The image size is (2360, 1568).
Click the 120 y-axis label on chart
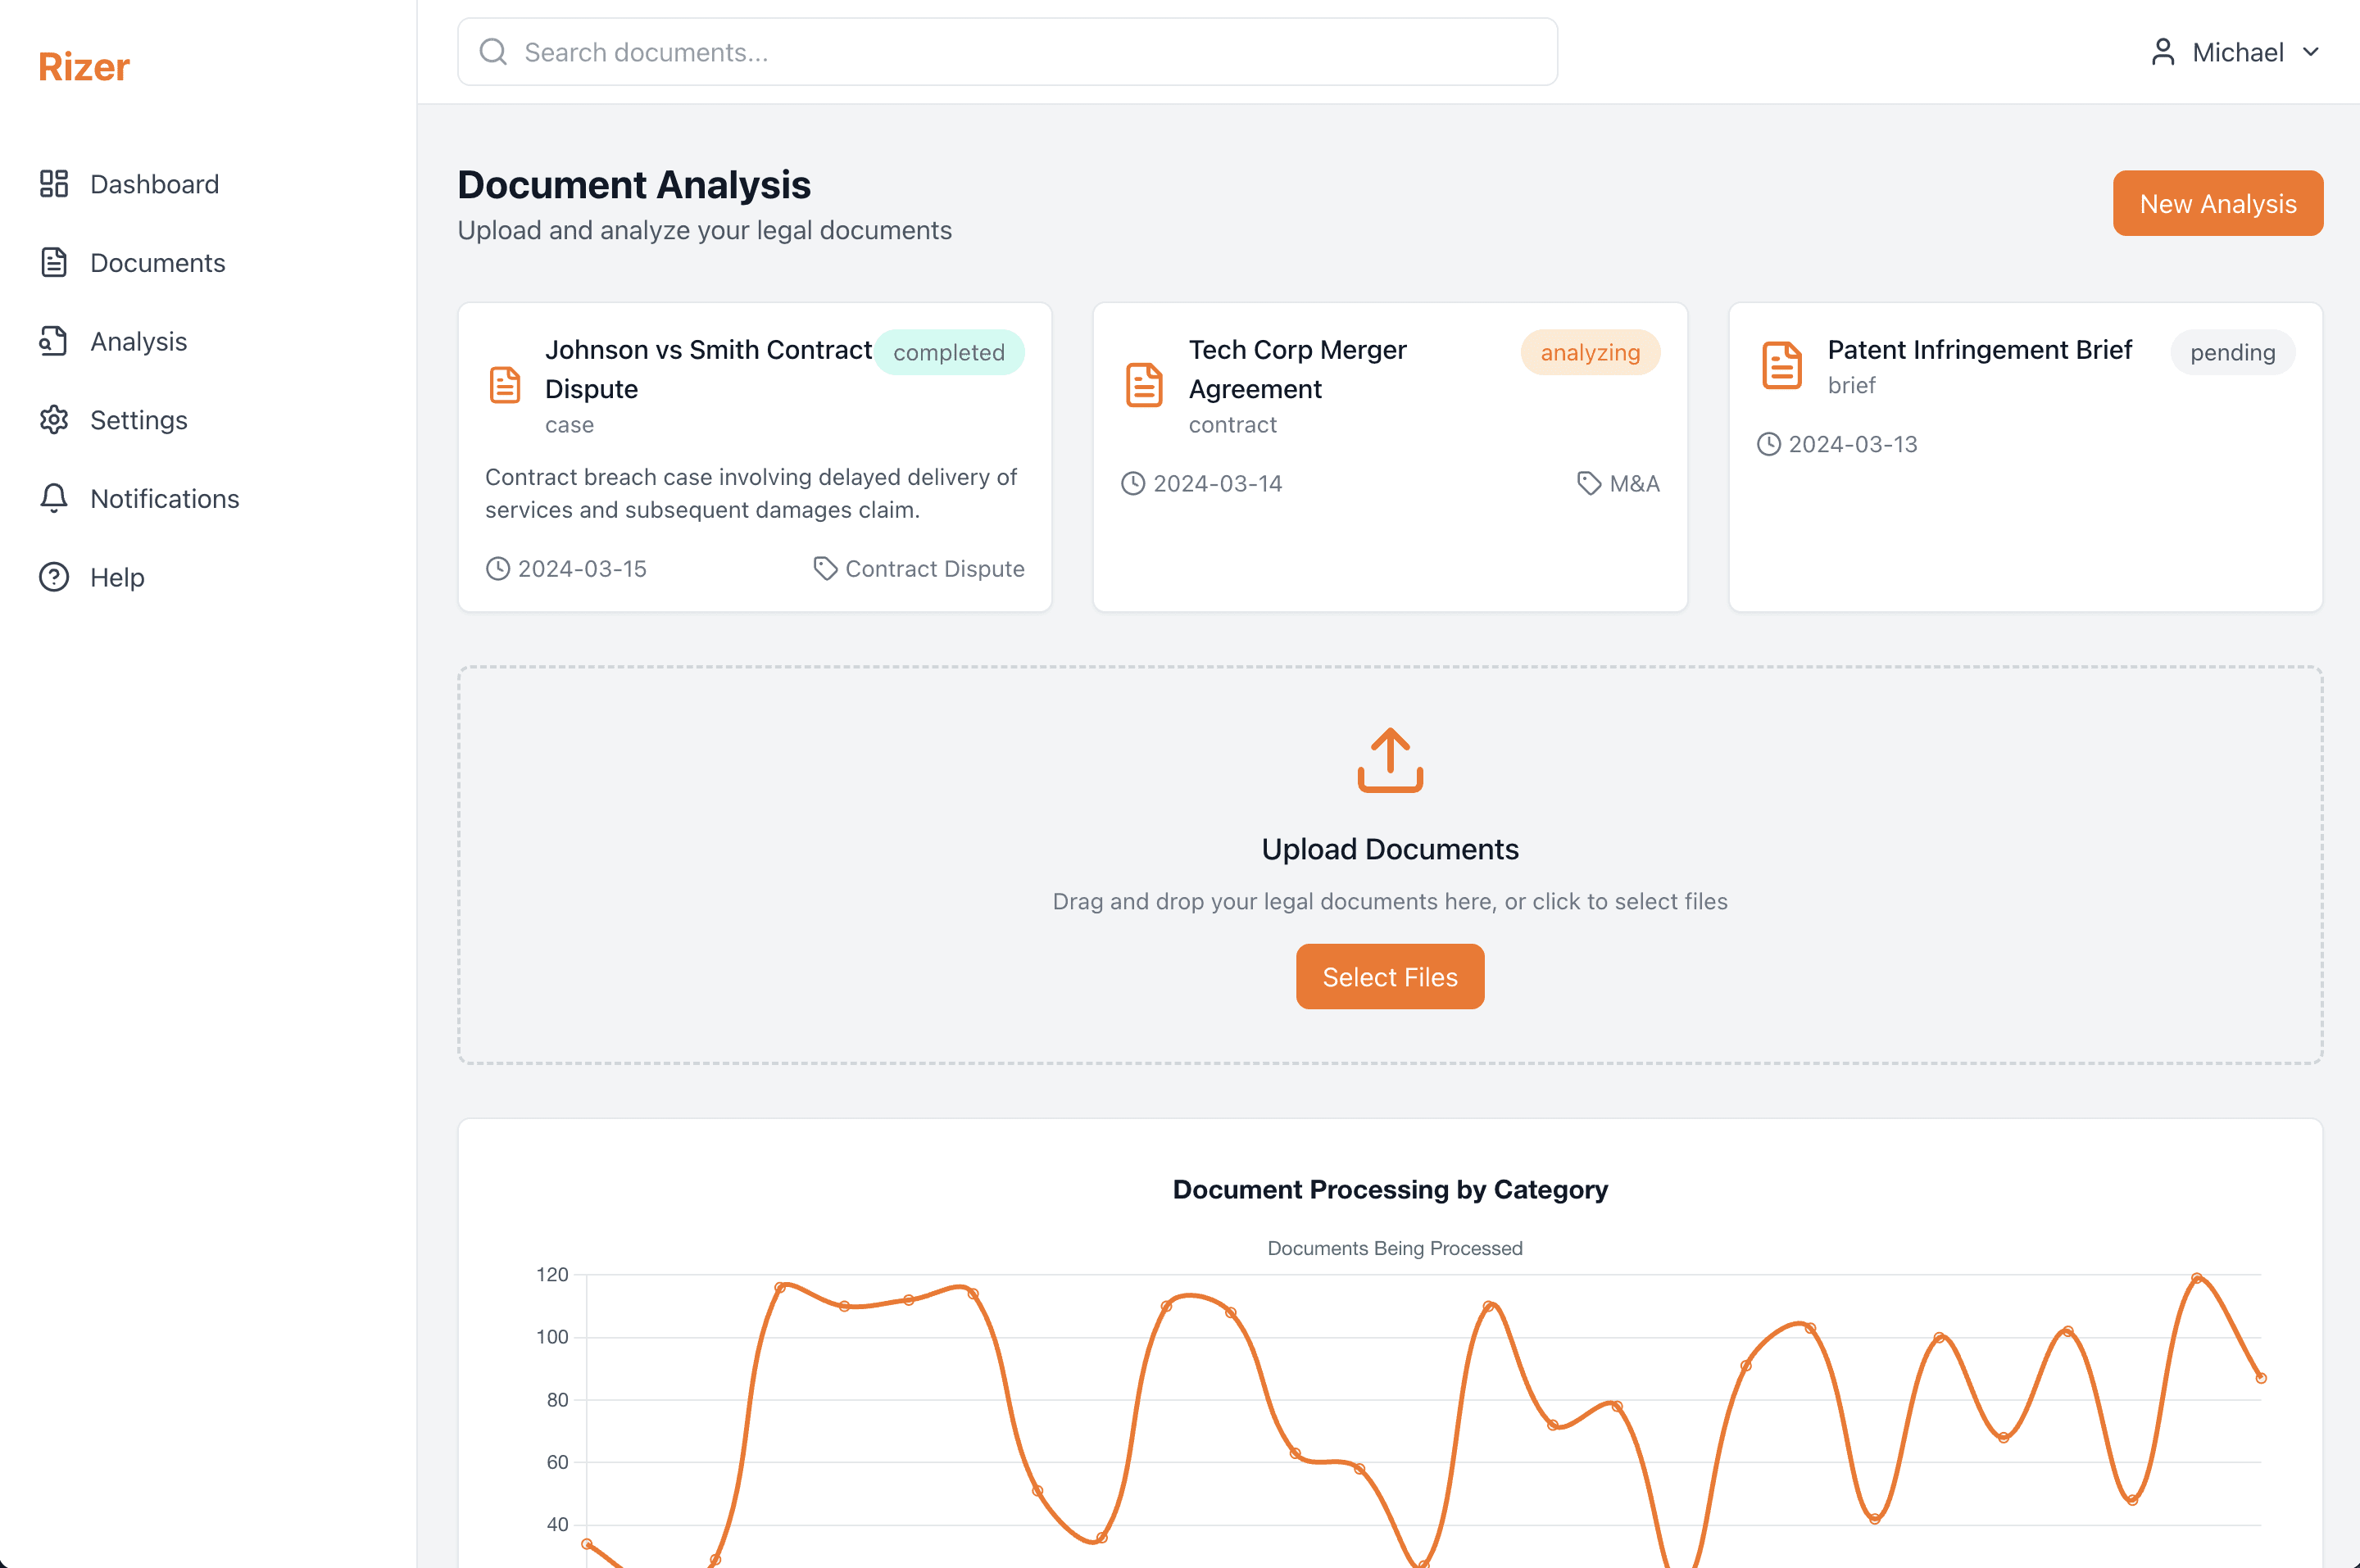point(552,1275)
